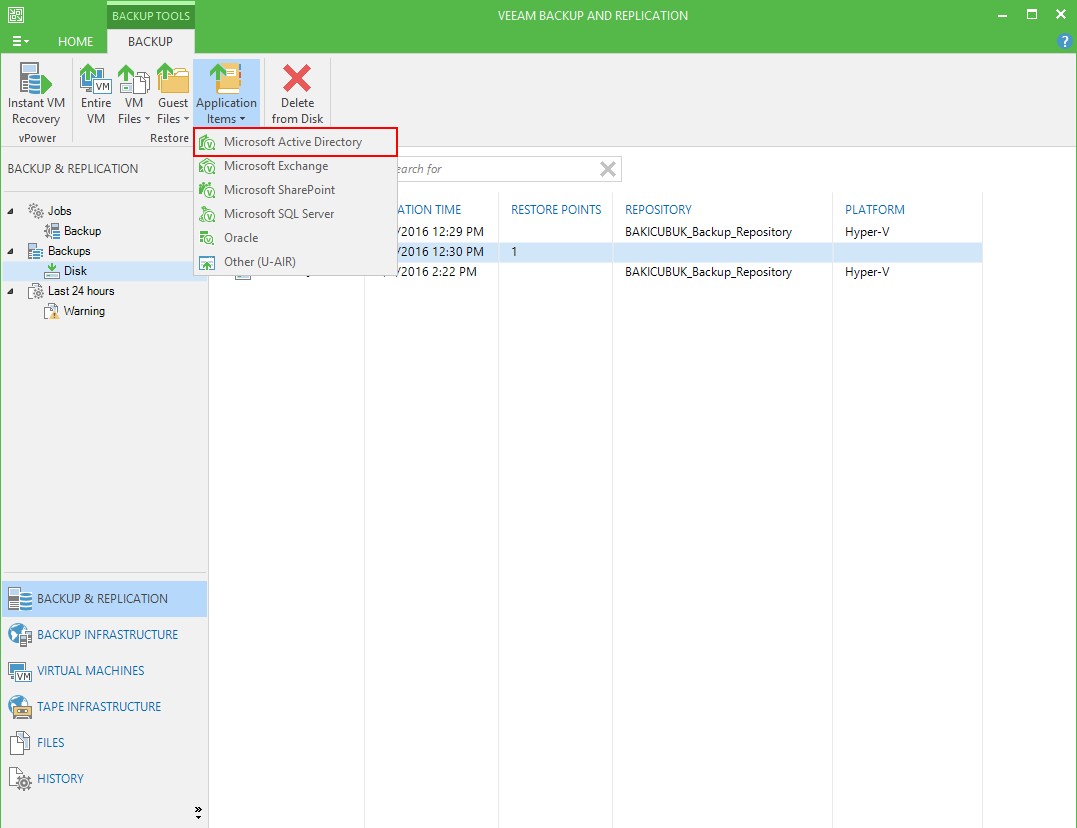
Task: Click the History gear icon
Action: [20, 779]
